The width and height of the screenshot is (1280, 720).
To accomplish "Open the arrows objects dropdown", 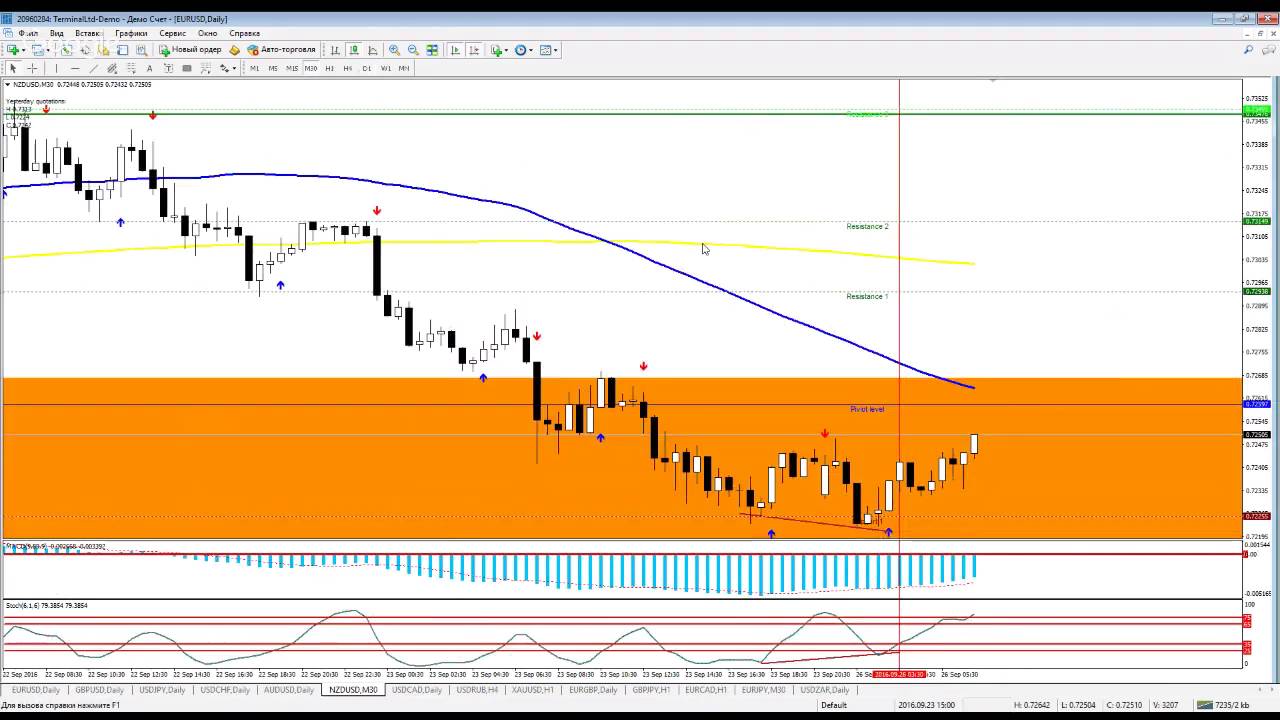I will click(228, 68).
